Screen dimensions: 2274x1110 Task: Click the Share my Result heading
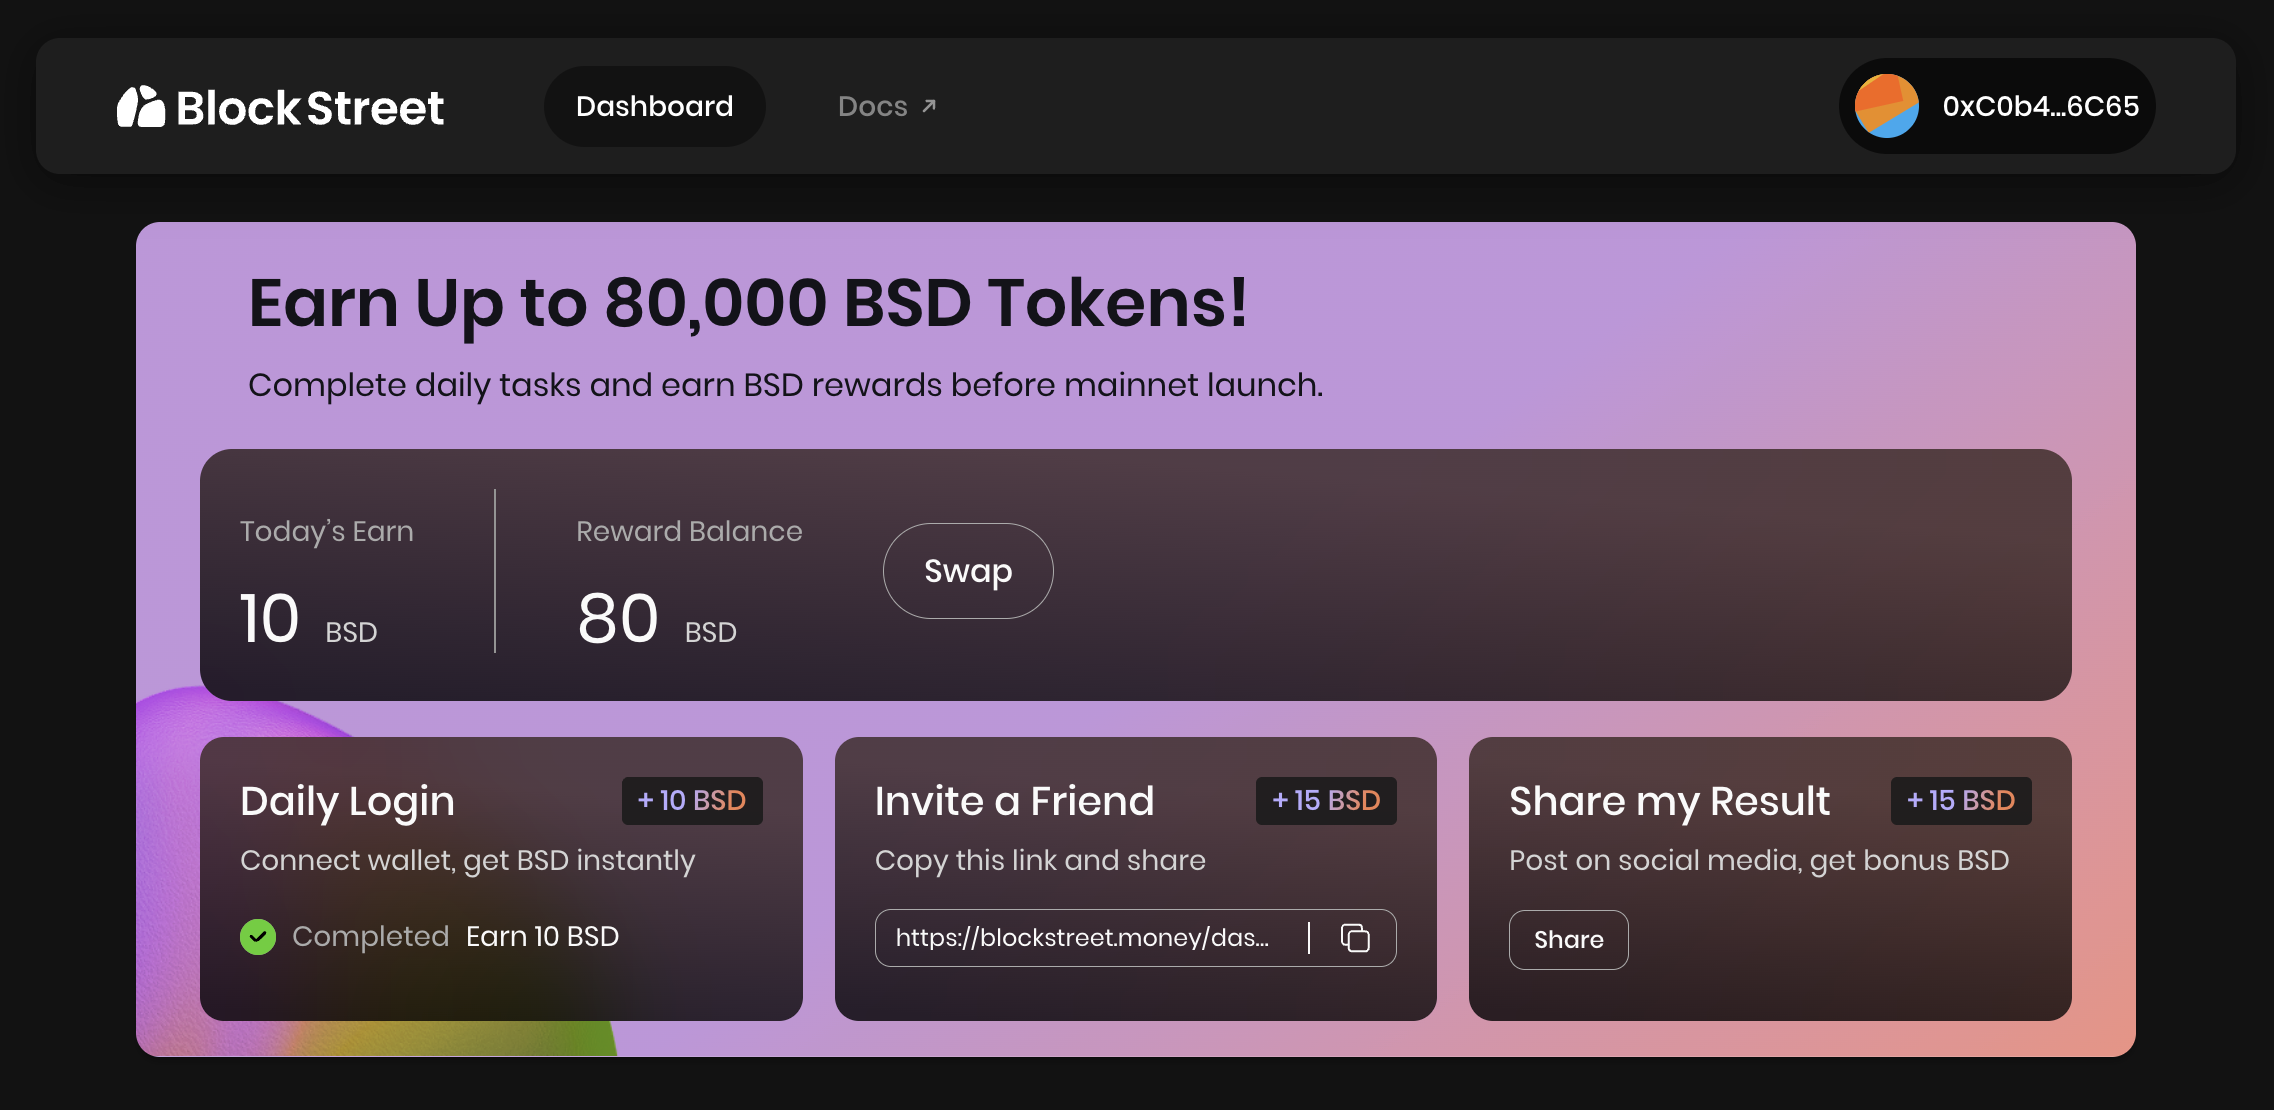(1669, 801)
